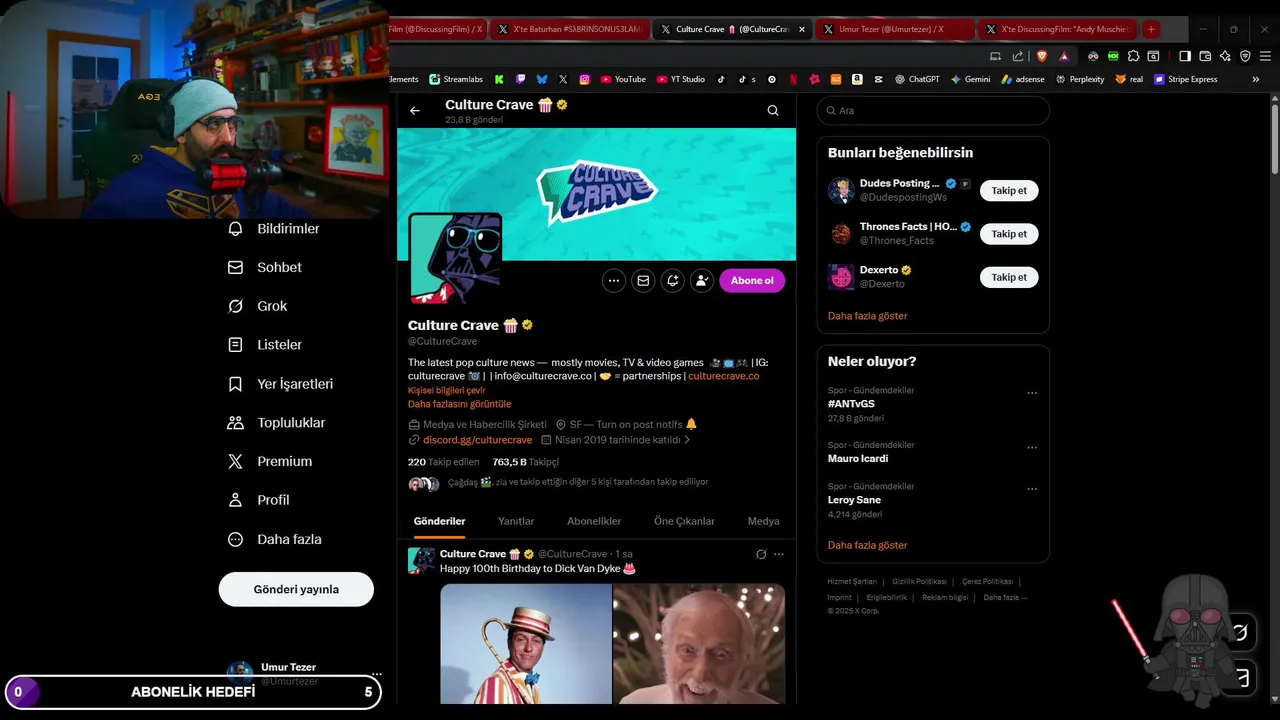The image size is (1280, 720).
Task: Open the Mary Poppins photo in the post
Action: 526,644
